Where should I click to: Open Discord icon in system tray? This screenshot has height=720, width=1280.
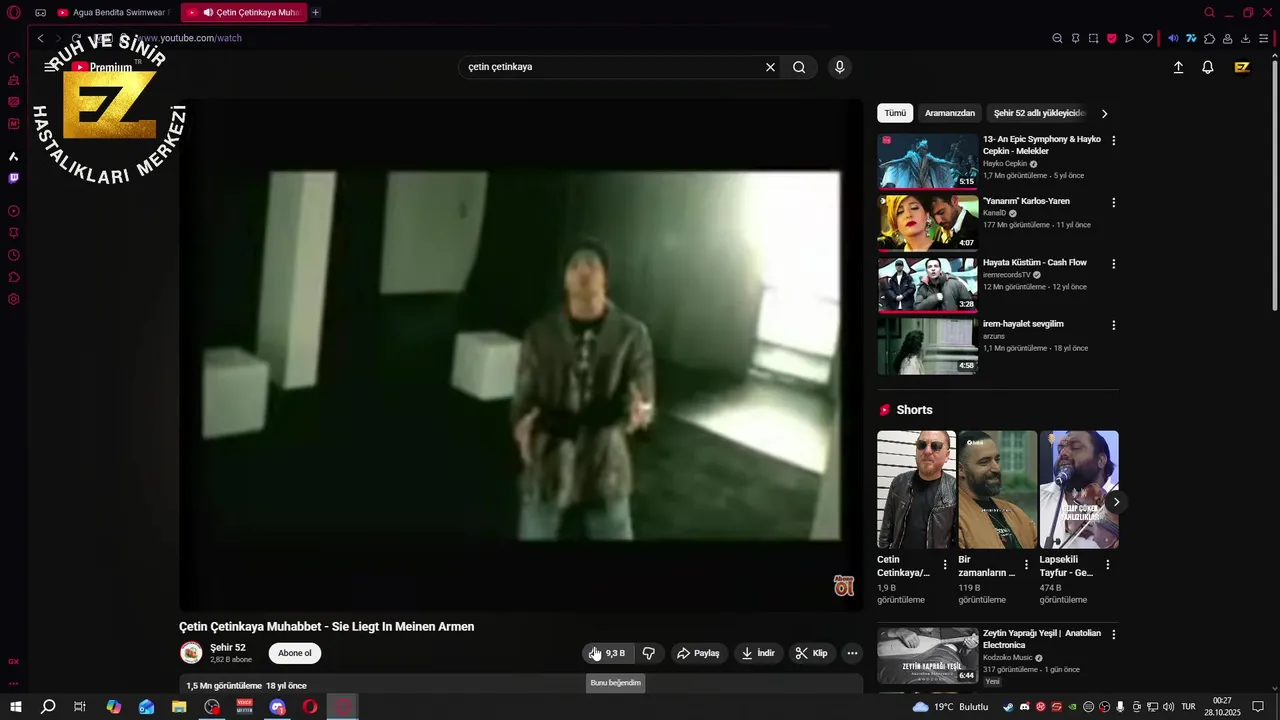(1024, 707)
